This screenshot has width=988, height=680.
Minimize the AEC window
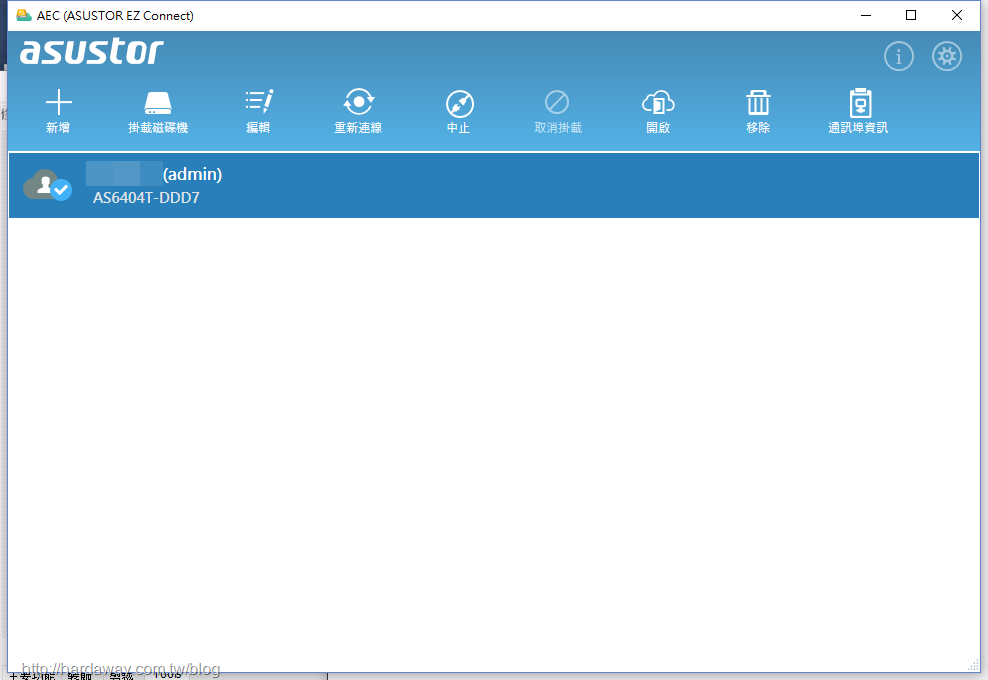(x=866, y=15)
